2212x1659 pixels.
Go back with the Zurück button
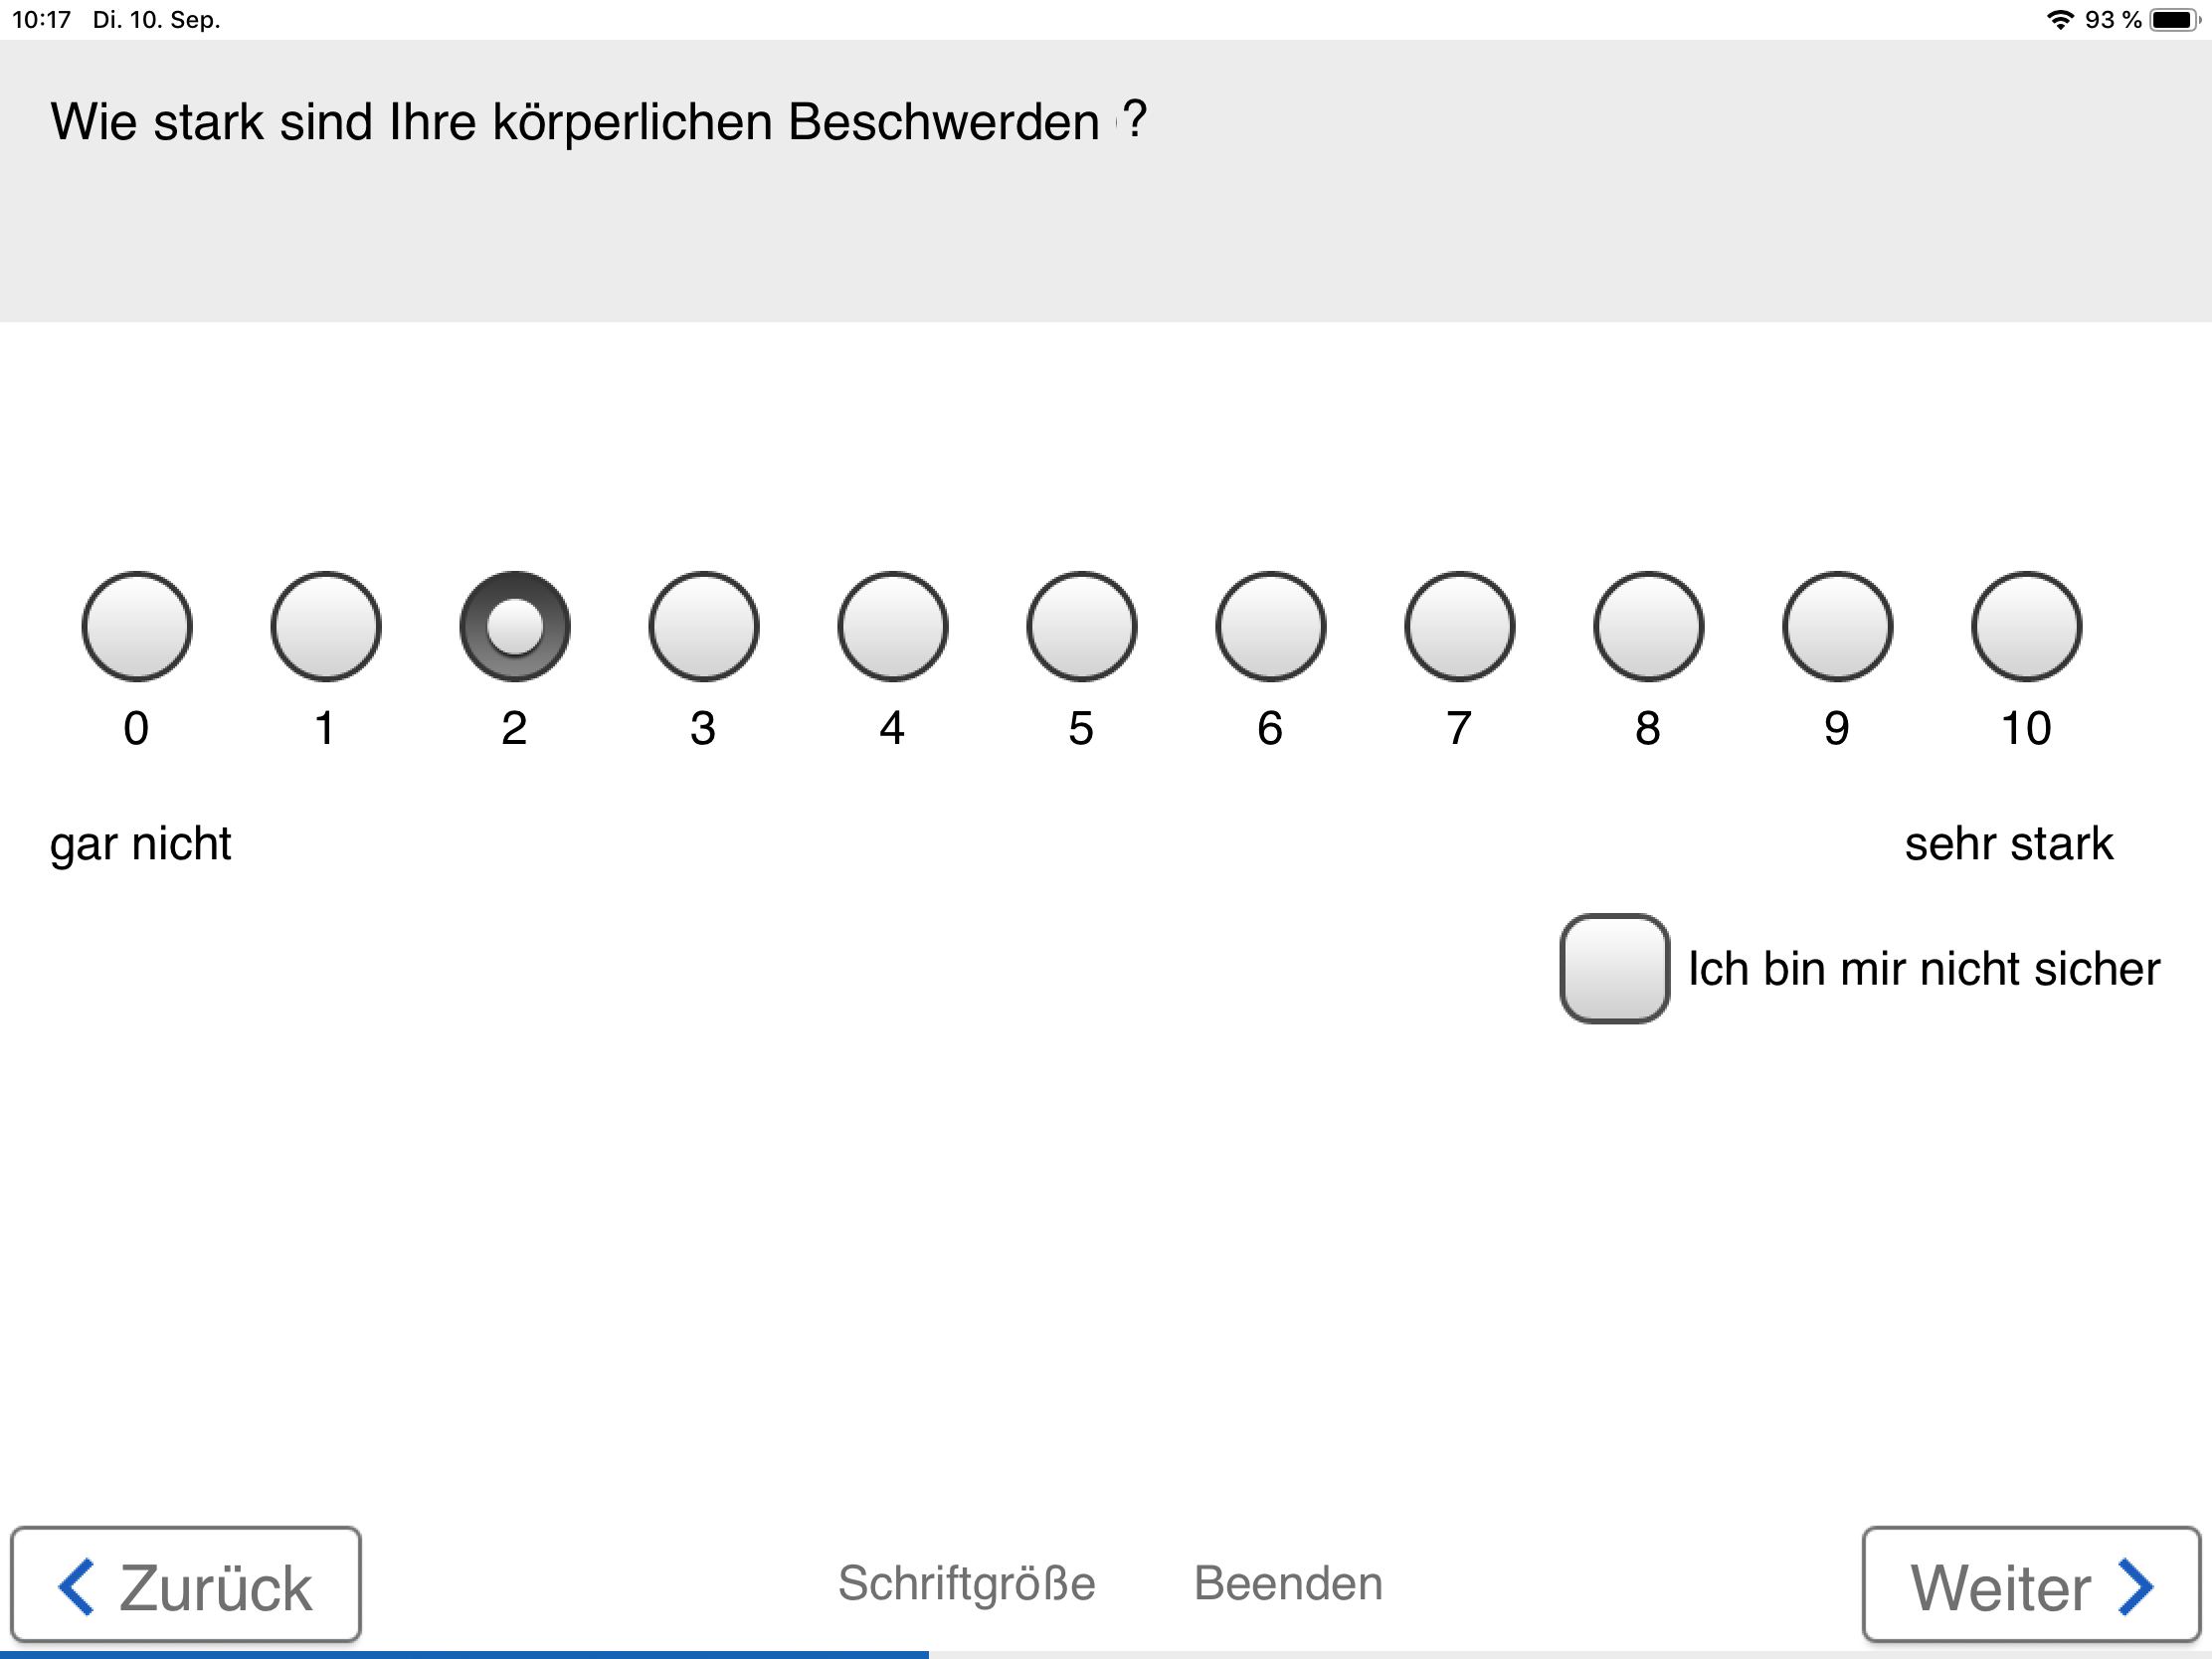tap(186, 1585)
